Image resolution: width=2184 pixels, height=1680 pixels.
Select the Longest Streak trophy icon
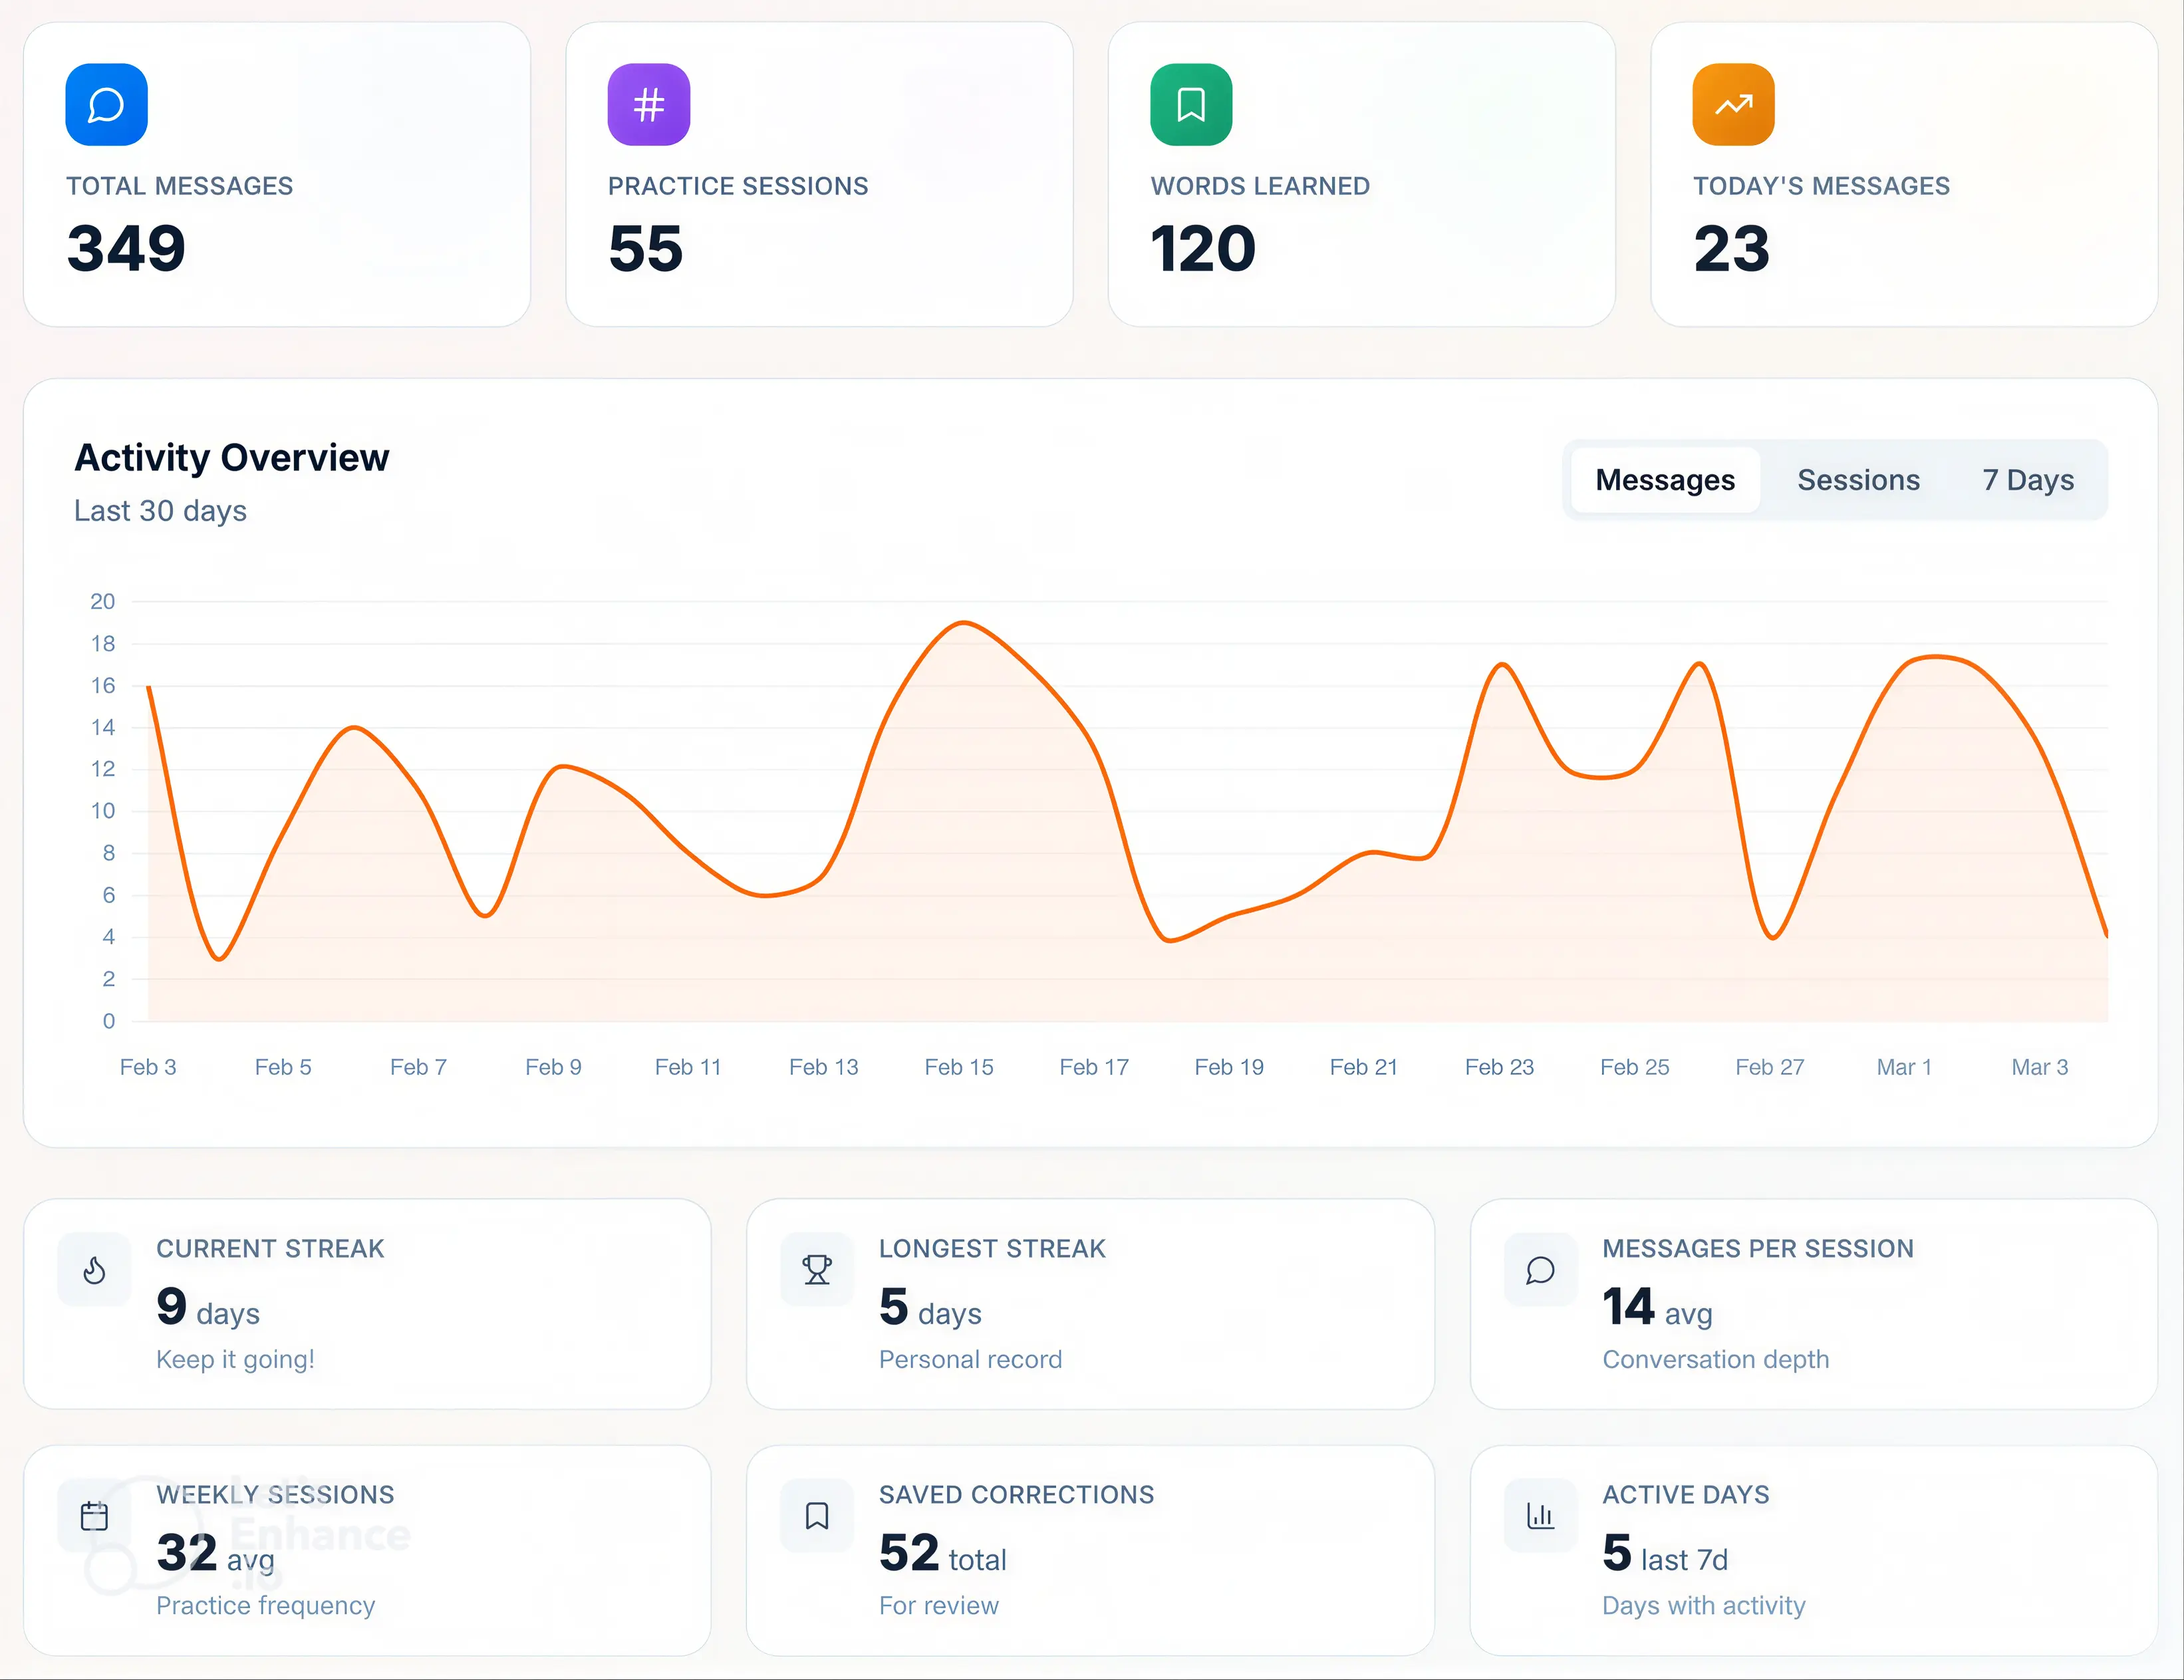click(818, 1270)
